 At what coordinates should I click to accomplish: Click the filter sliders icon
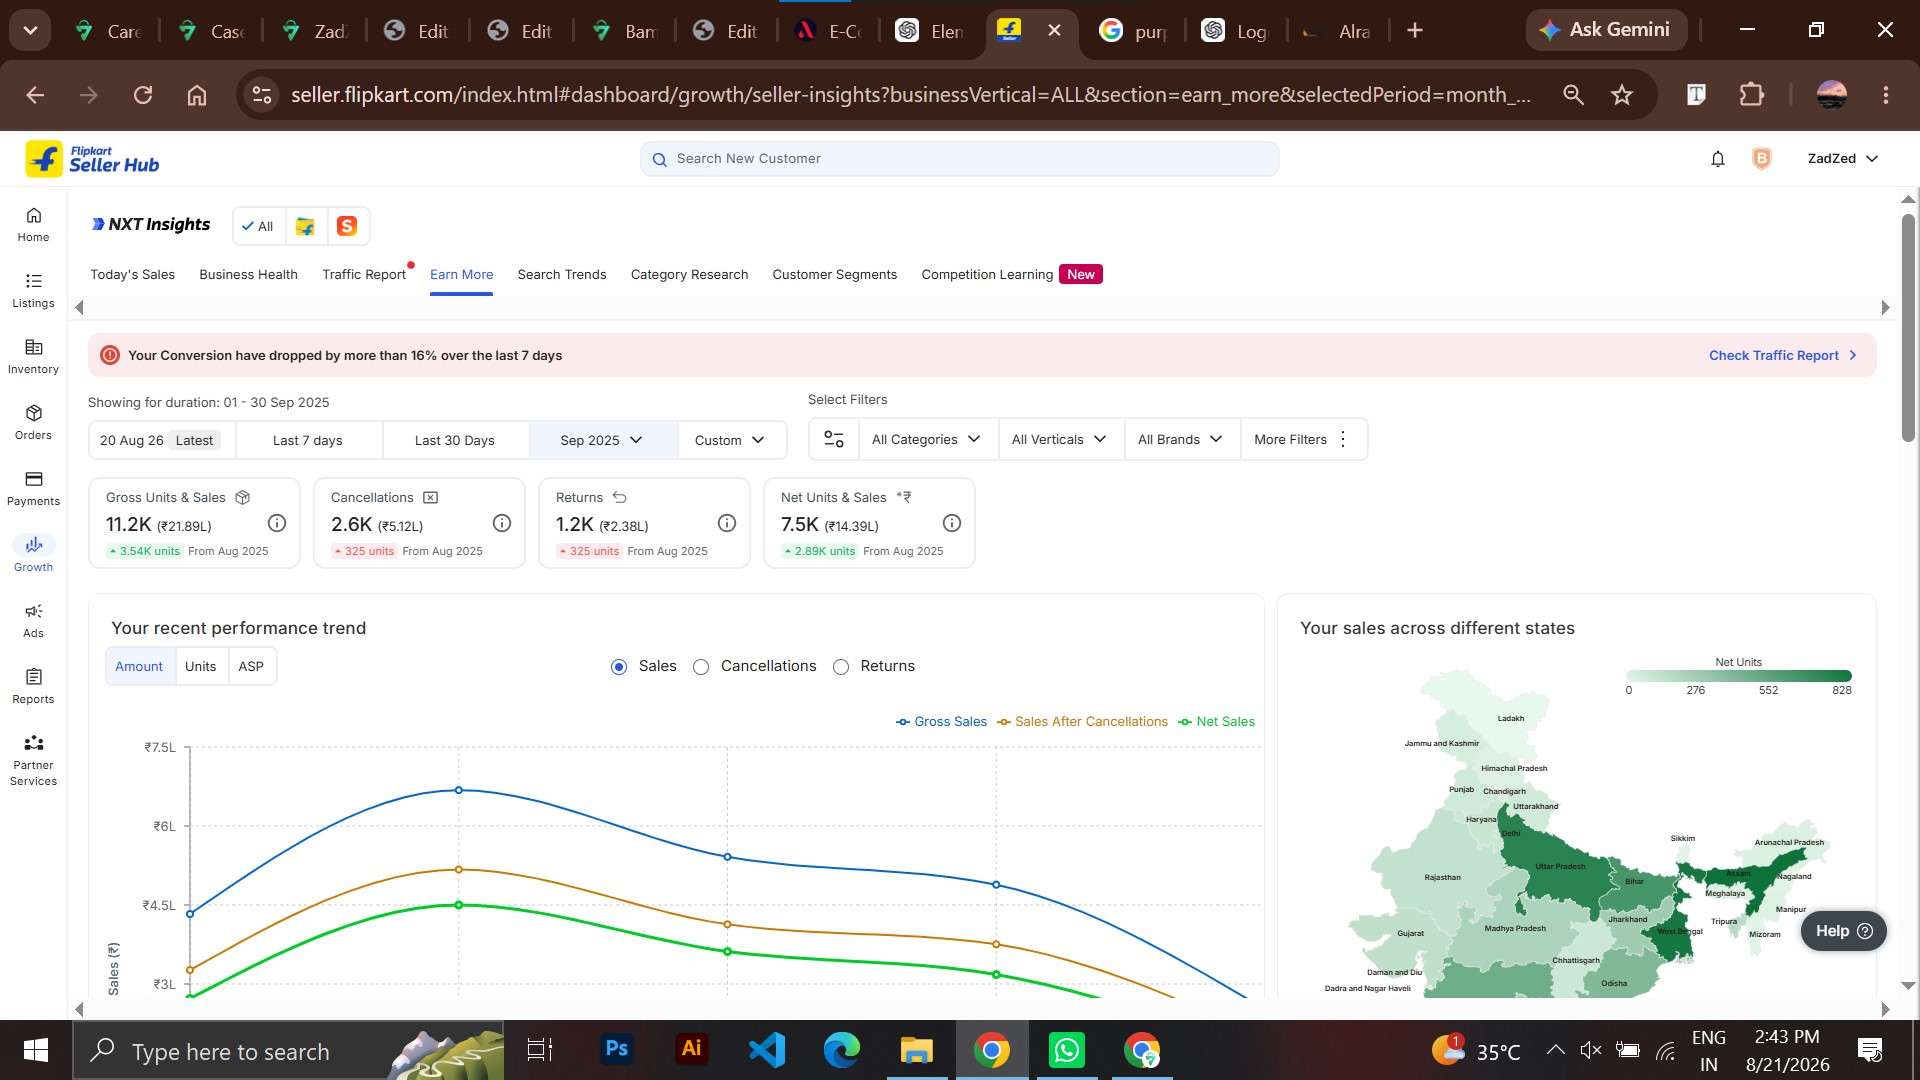[834, 439]
